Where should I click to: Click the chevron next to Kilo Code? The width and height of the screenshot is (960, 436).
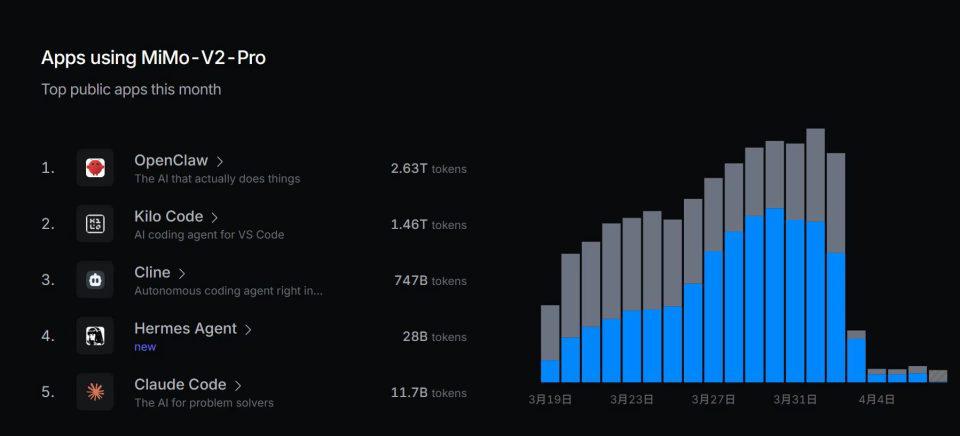click(215, 217)
